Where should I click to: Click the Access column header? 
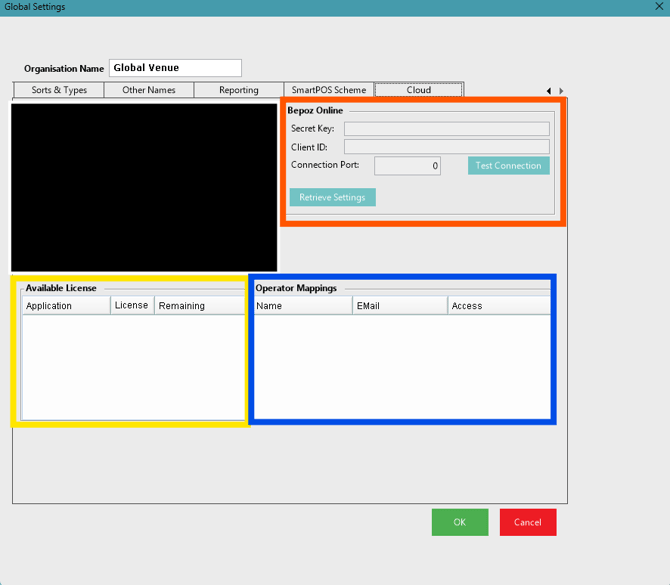498,306
